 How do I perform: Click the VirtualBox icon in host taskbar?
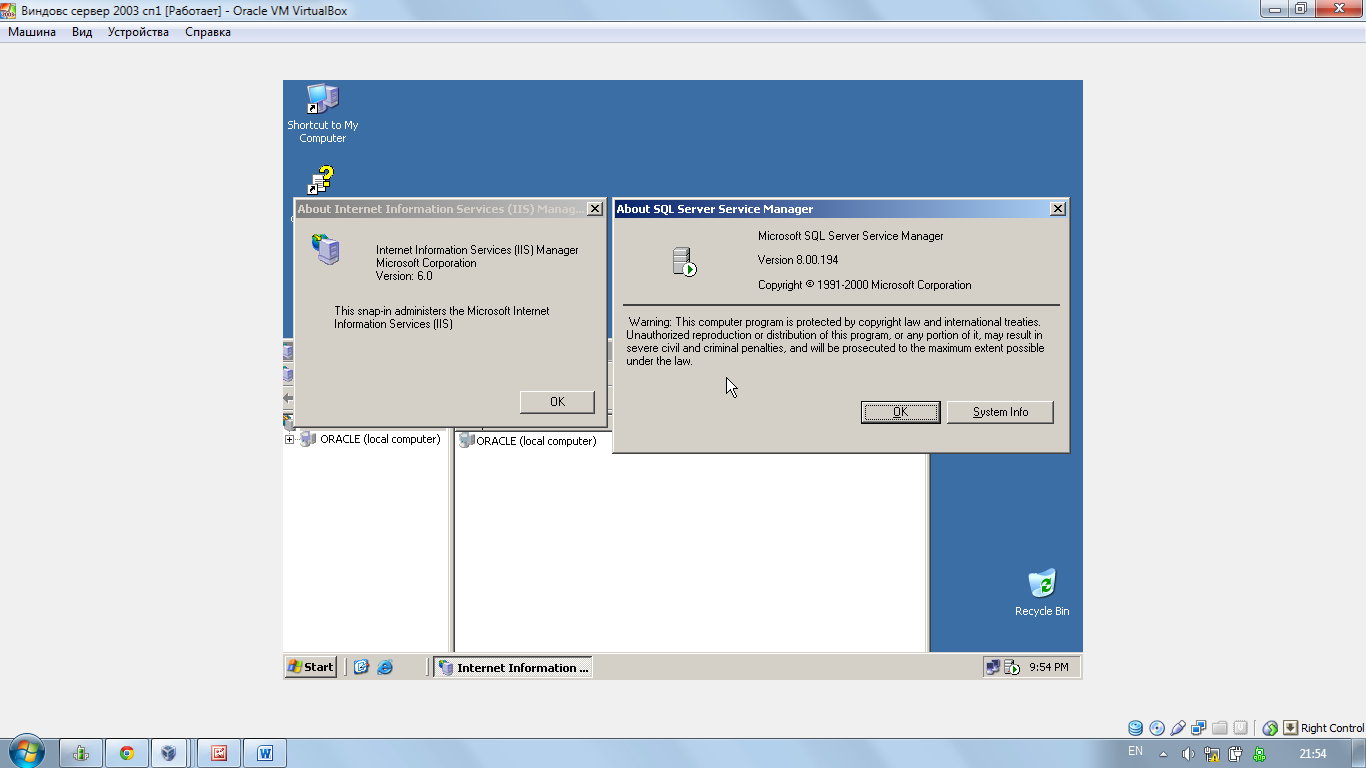170,753
